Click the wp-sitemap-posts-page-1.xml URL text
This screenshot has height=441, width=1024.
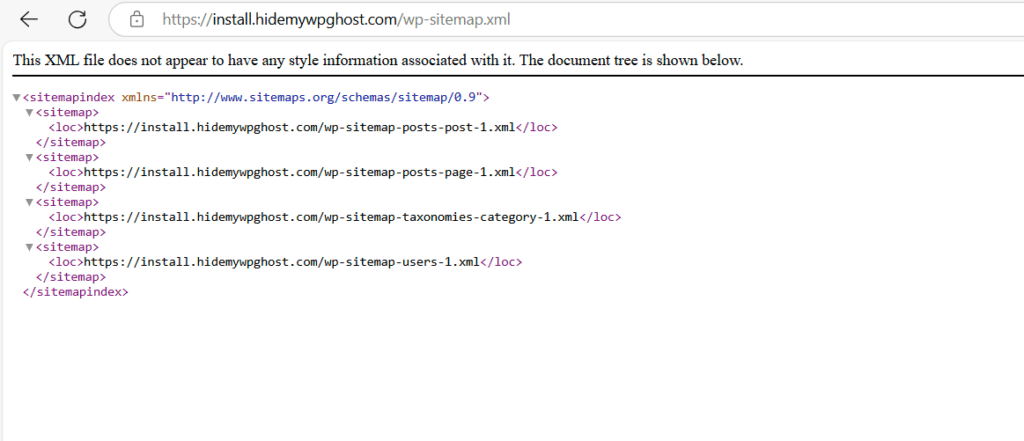point(300,172)
